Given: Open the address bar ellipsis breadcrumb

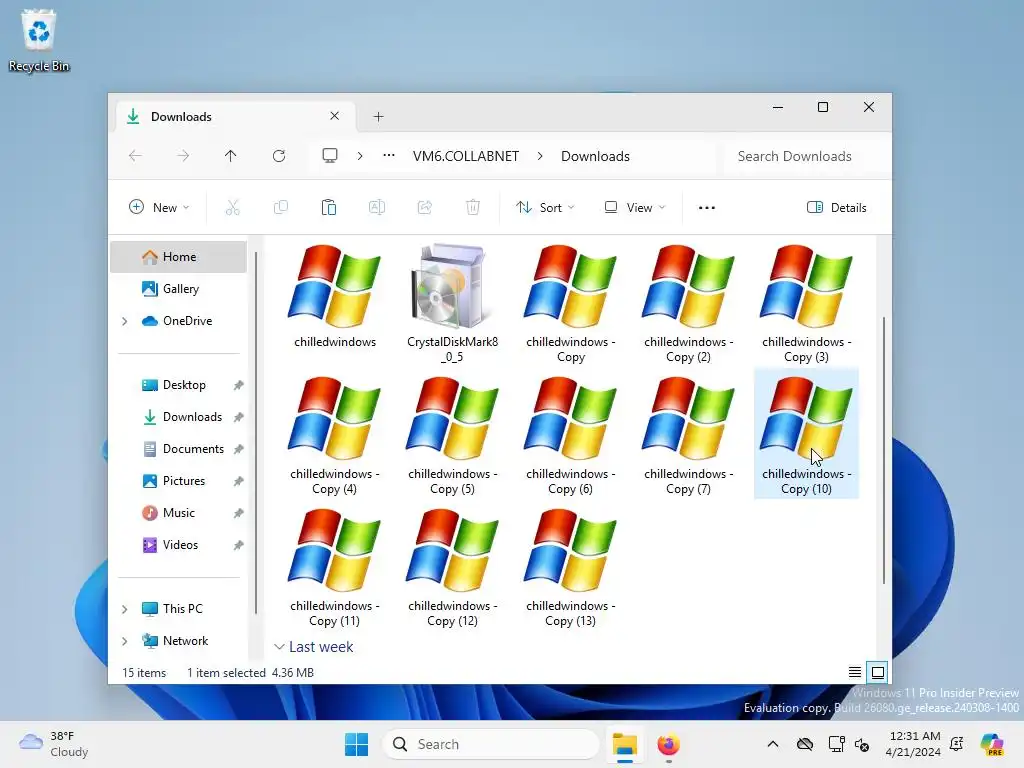Looking at the screenshot, I should tap(389, 155).
